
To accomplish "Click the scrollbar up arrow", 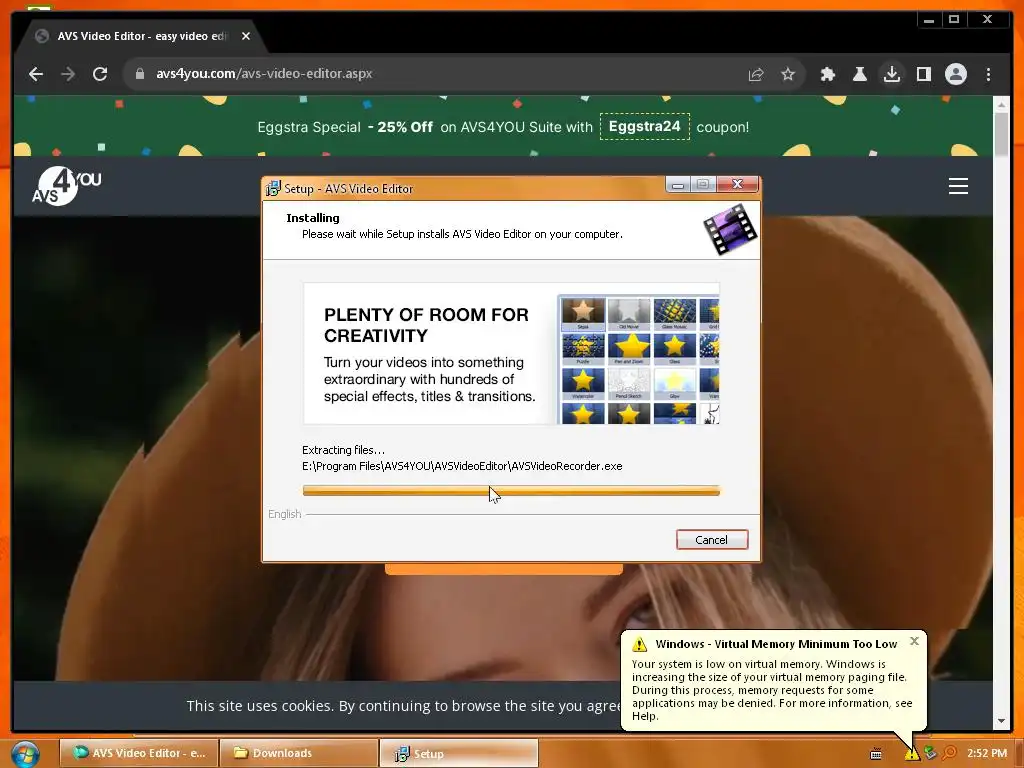I will pyautogui.click(x=1001, y=104).
